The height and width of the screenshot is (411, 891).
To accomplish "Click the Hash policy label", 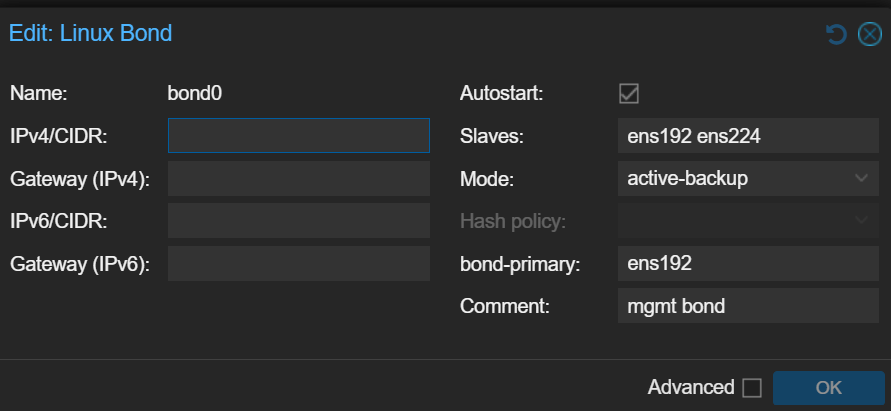I will click(513, 222).
